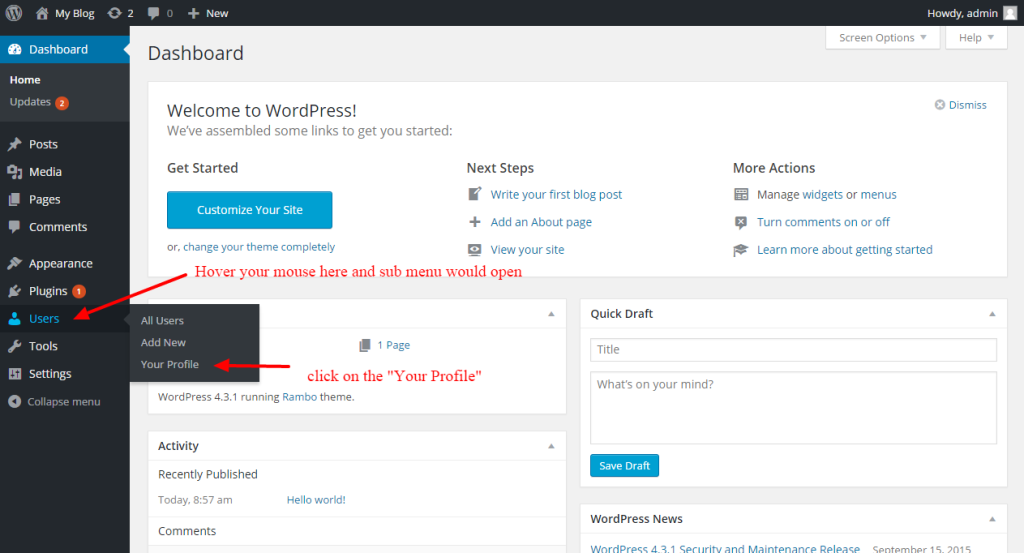Click change your theme completely link

coord(259,247)
